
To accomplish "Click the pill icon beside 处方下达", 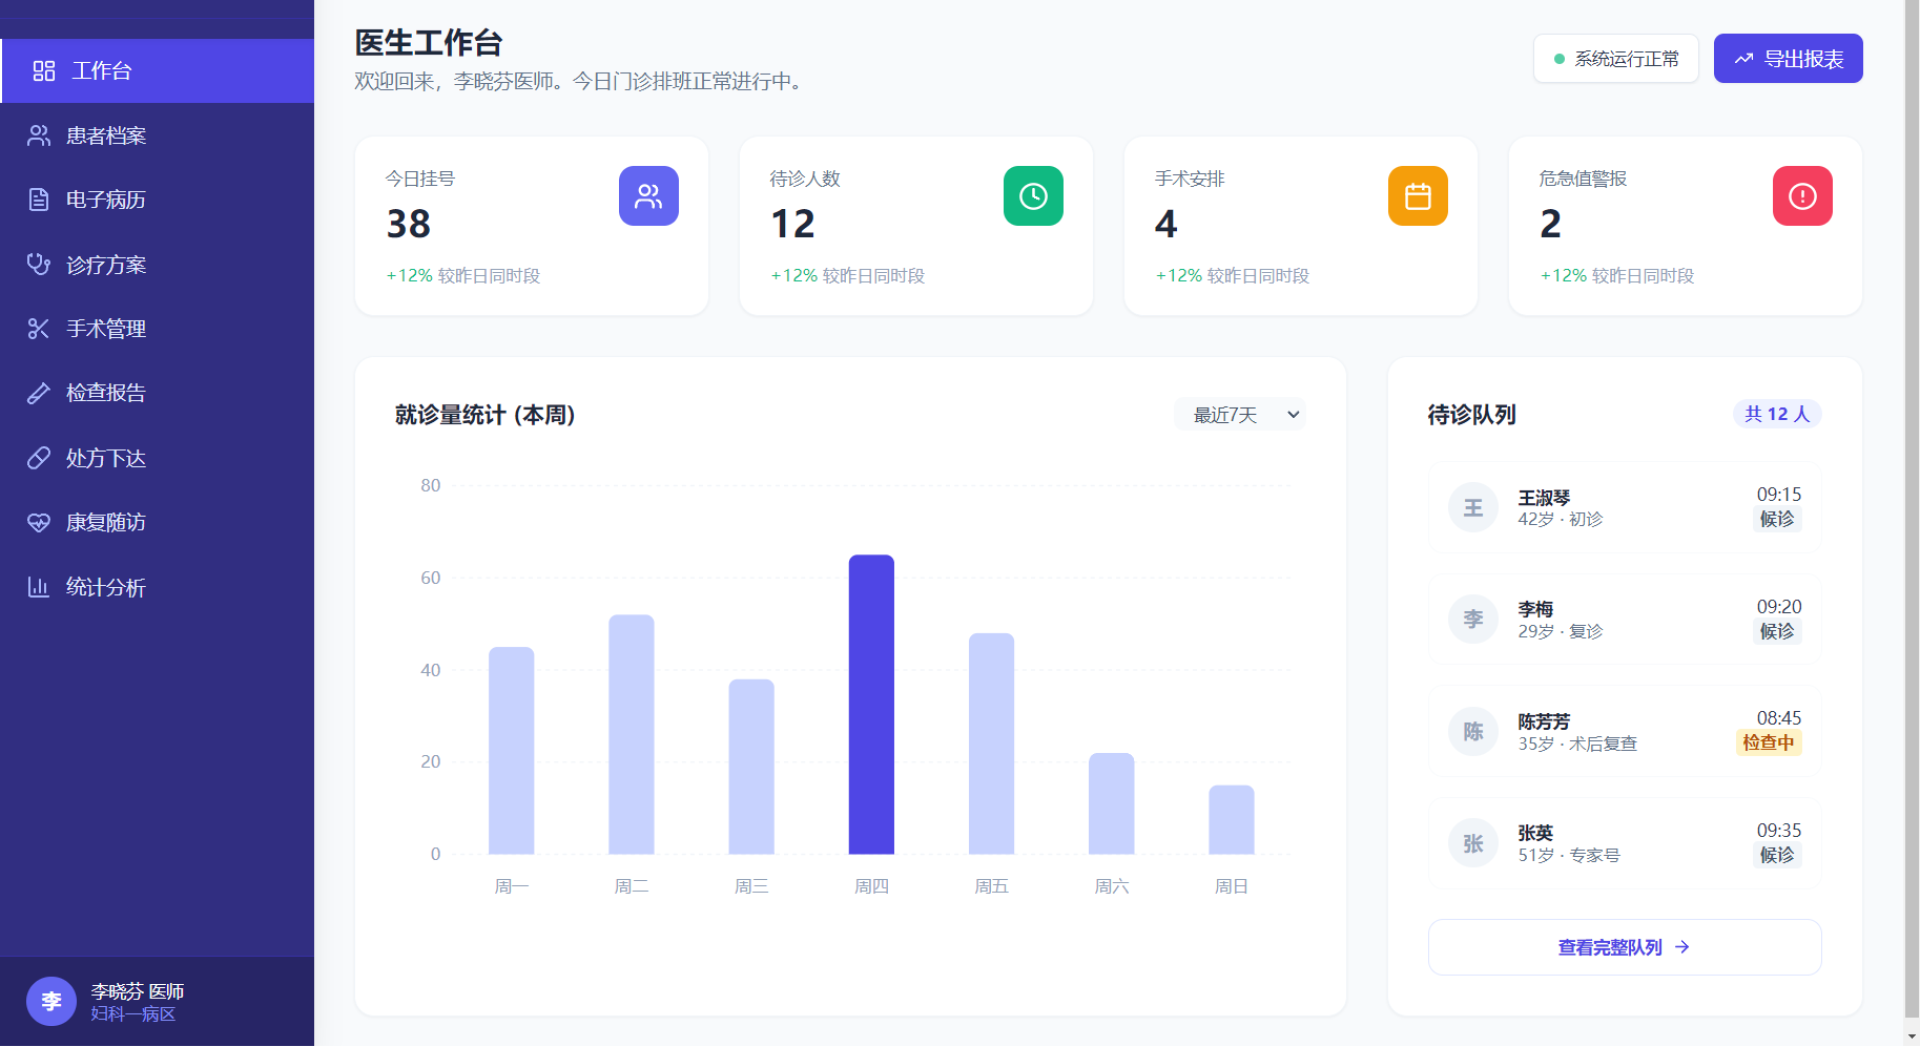I will [38, 458].
